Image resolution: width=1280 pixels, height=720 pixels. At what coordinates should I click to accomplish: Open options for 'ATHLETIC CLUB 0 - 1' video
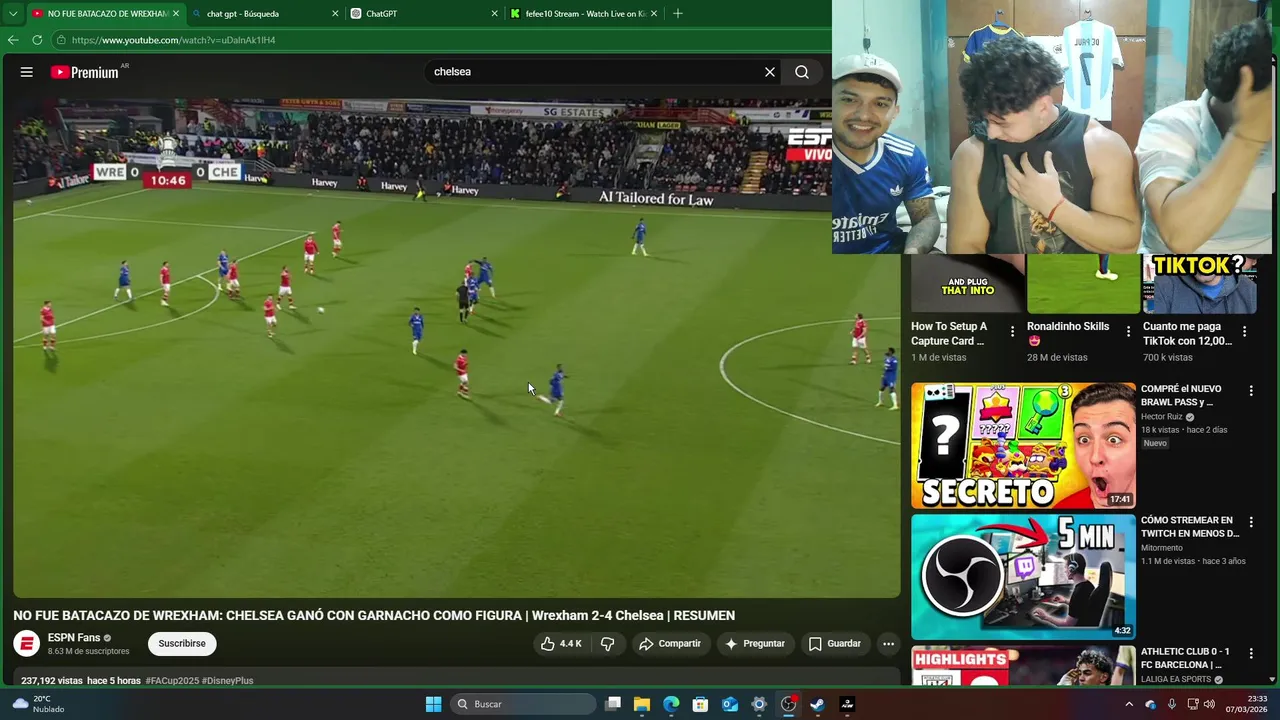point(1251,654)
